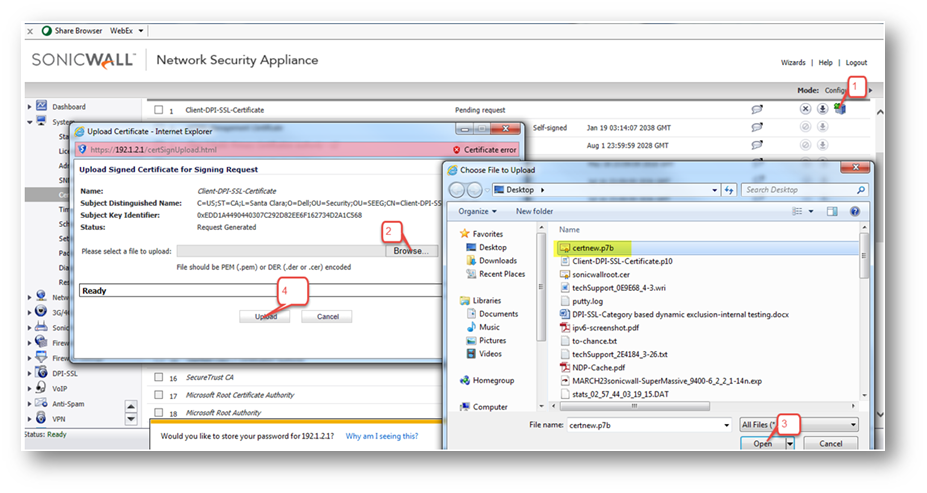The height and width of the screenshot is (493, 927).
Task: Click details comment icon on Pending request row
Action: [757, 109]
